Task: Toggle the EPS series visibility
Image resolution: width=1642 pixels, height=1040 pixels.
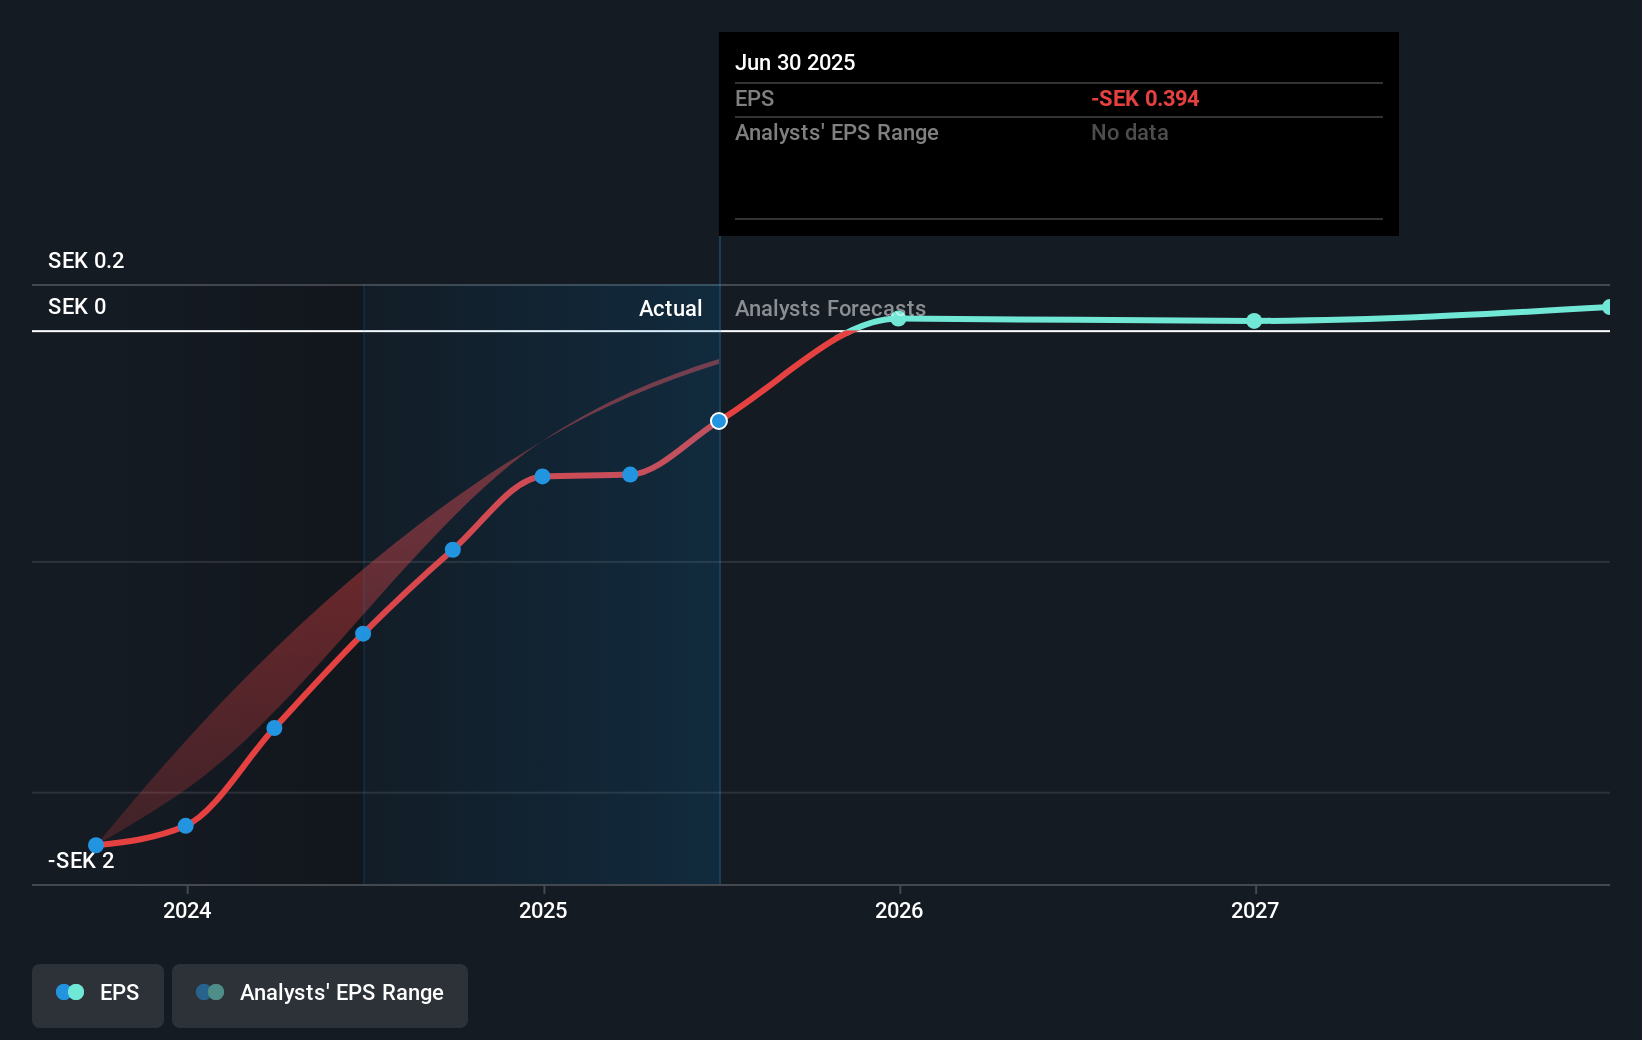Action: pyautogui.click(x=97, y=995)
